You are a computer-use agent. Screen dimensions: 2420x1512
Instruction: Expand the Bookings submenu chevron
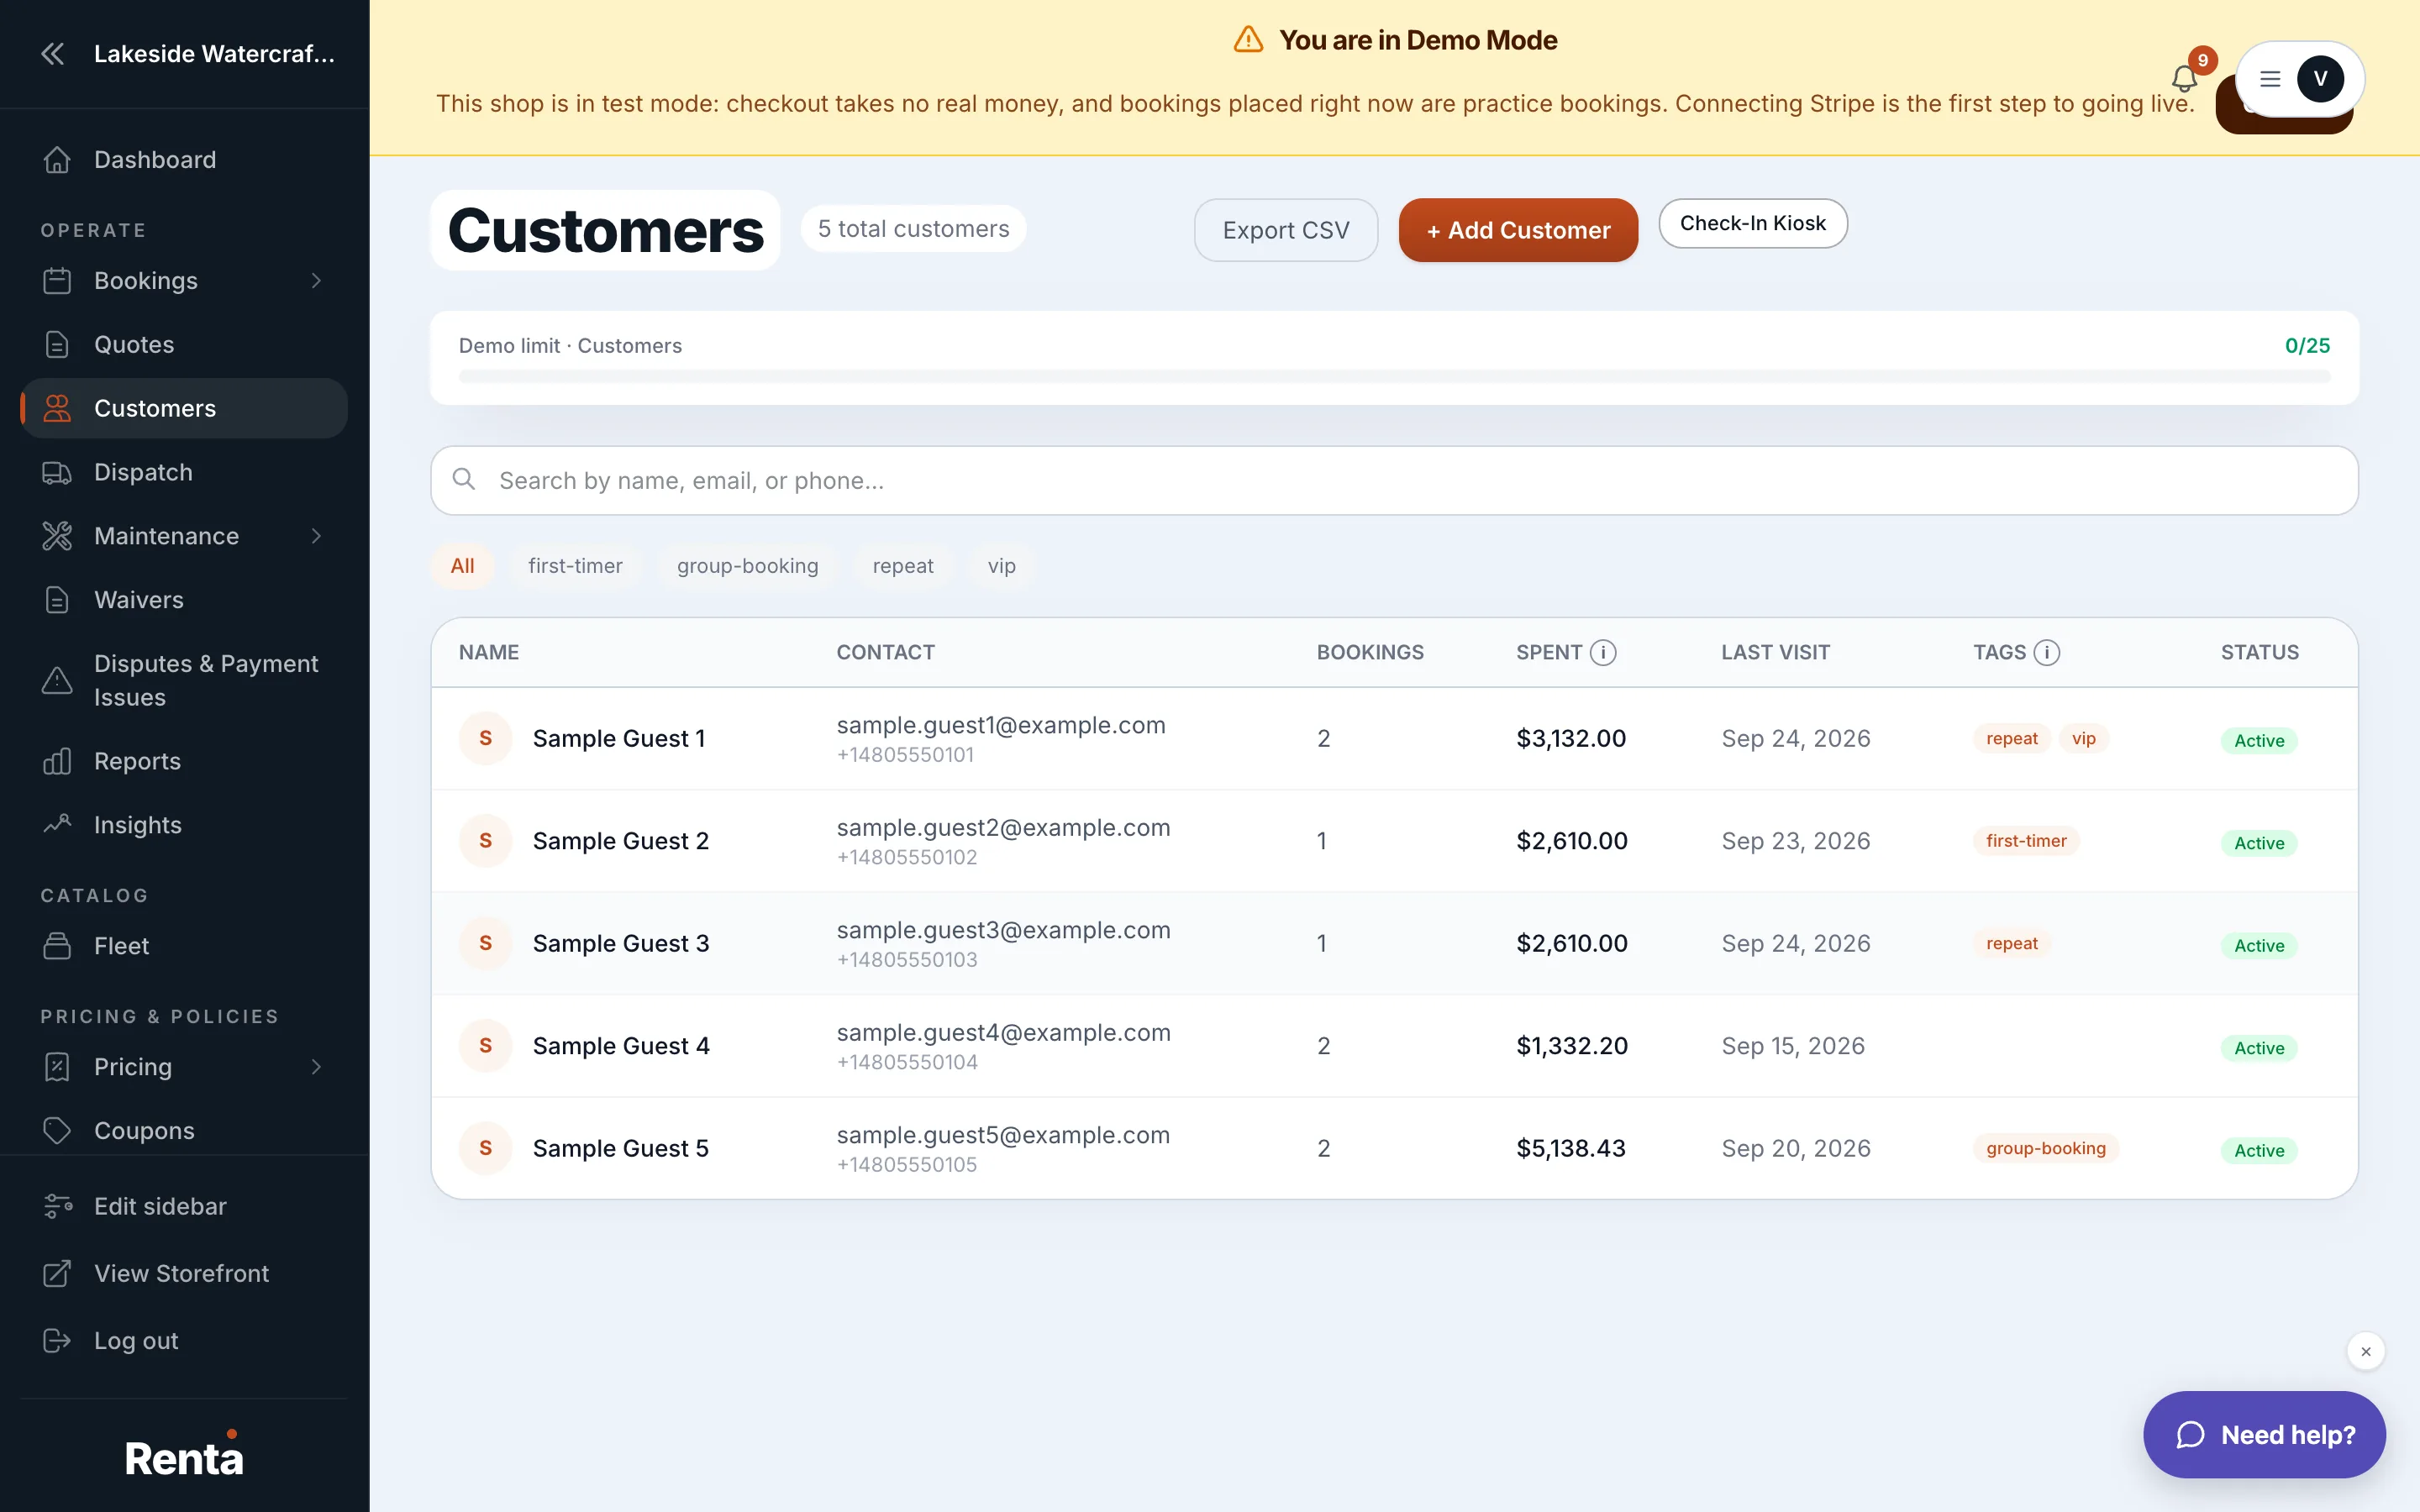click(316, 281)
